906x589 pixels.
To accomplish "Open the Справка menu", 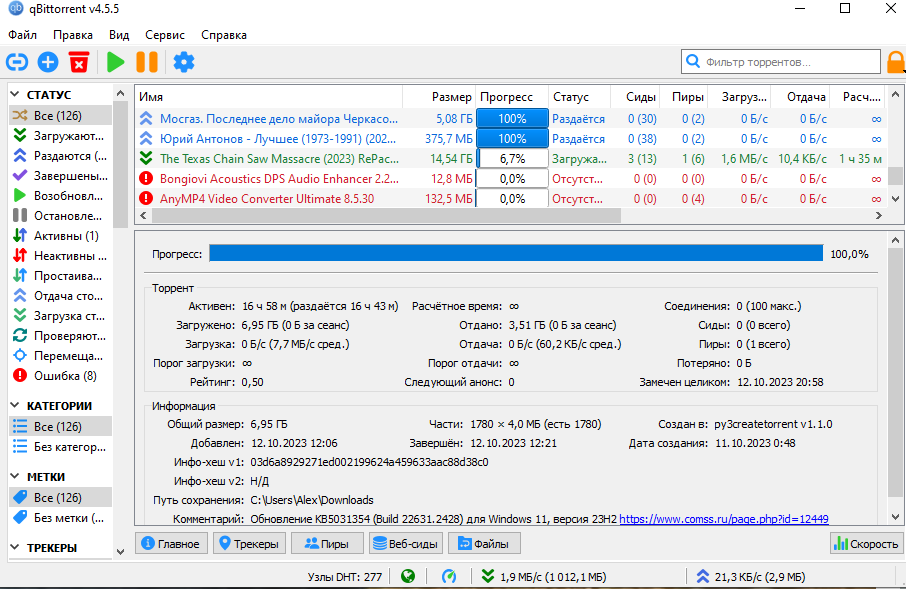I will pos(224,35).
